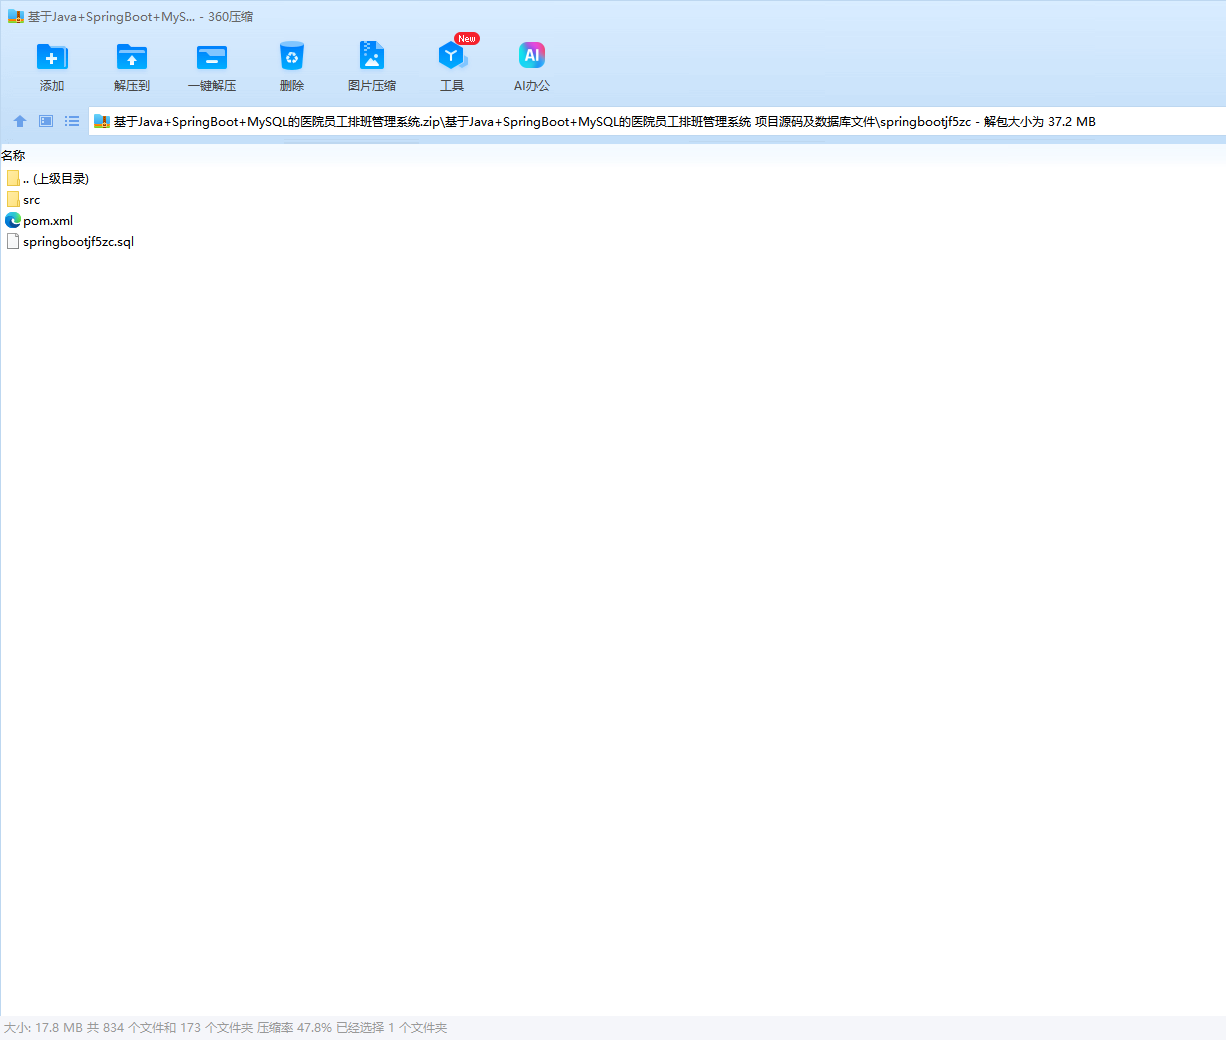Click the status bar size summary text
This screenshot has height=1040, width=1226.
[x=225, y=1028]
